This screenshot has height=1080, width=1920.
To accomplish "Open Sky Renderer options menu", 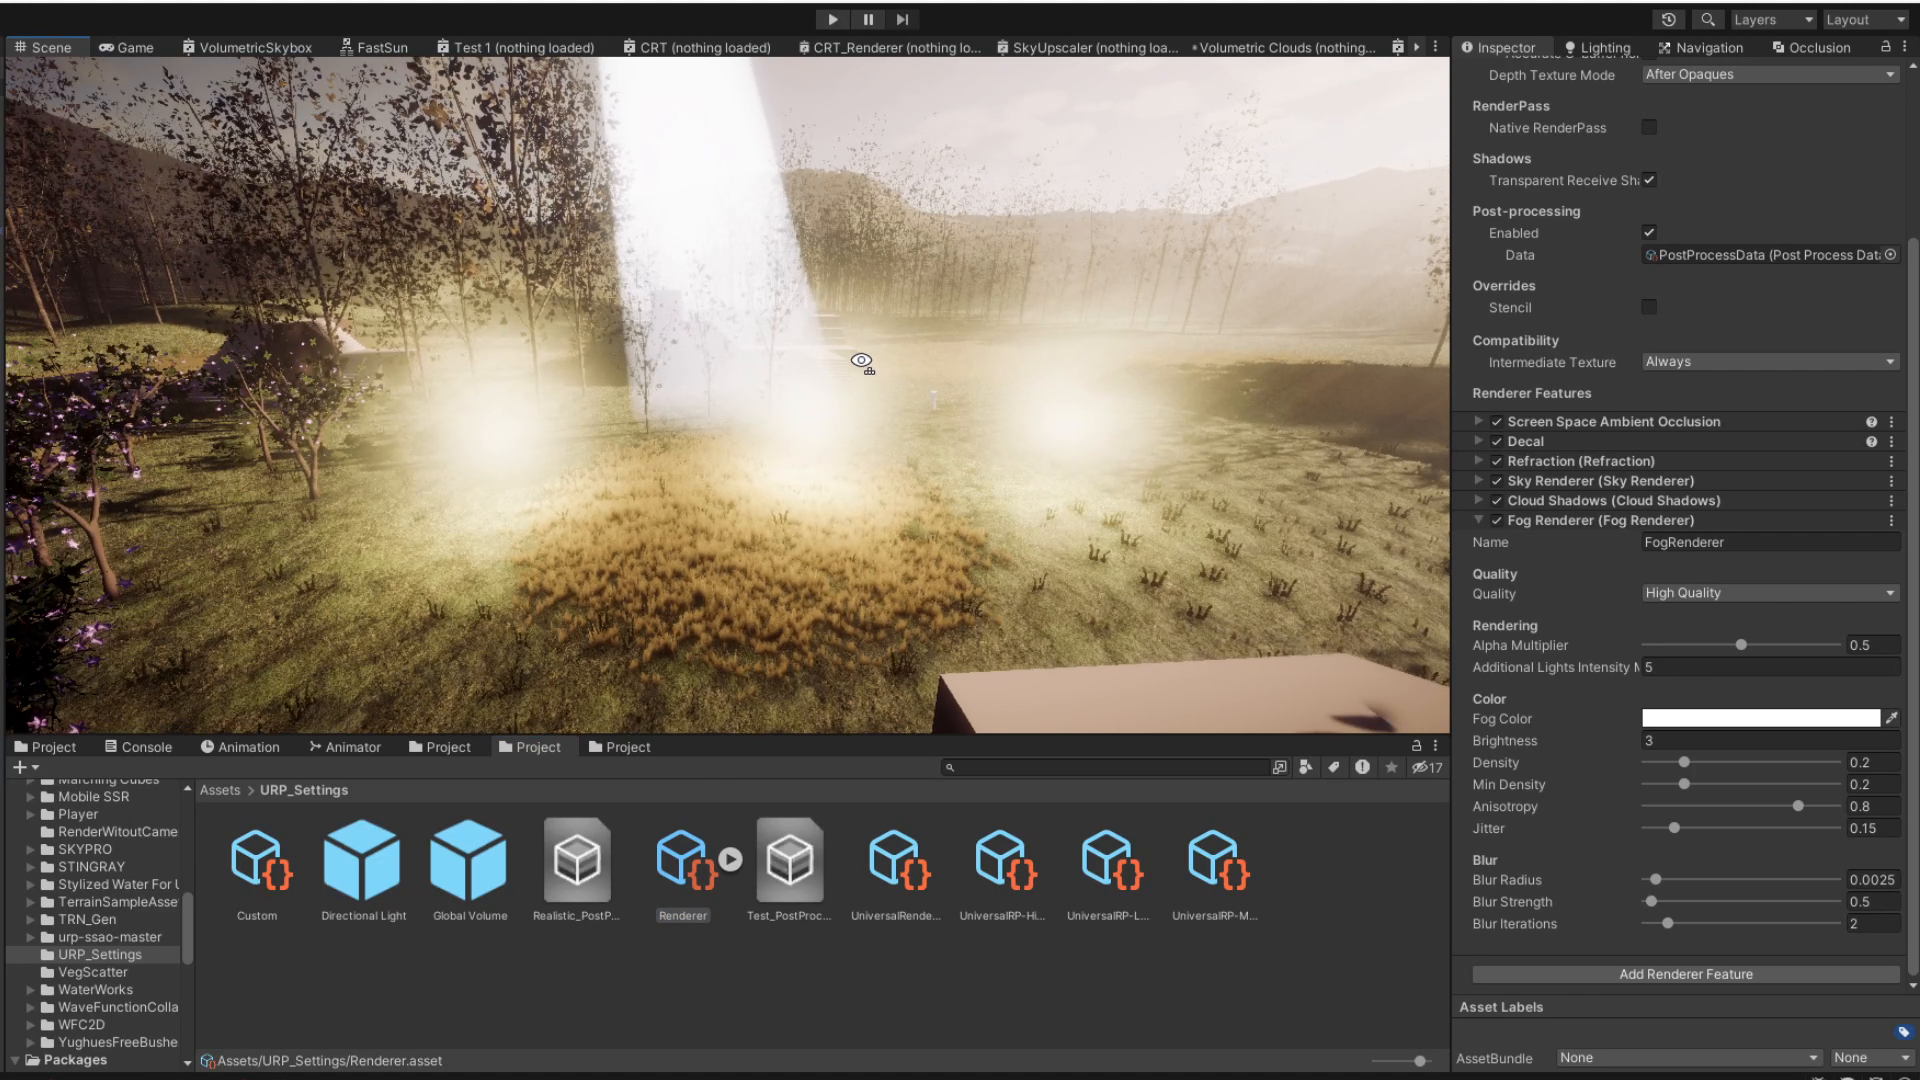I will (x=1891, y=481).
